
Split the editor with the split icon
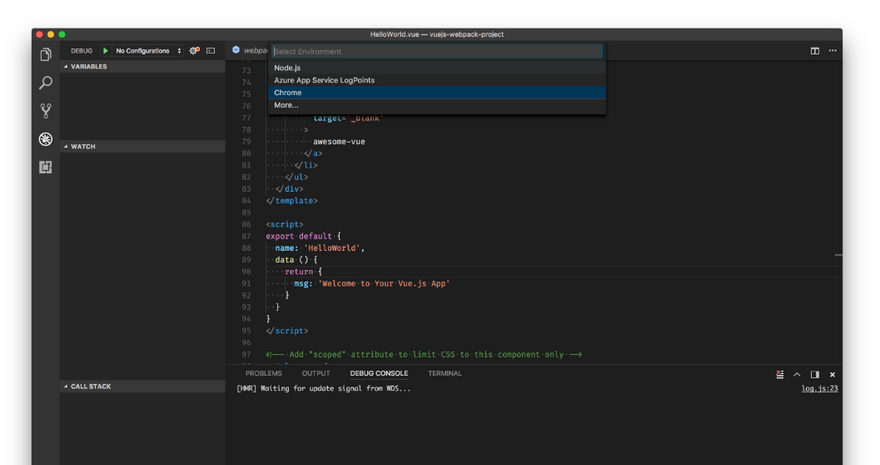815,51
